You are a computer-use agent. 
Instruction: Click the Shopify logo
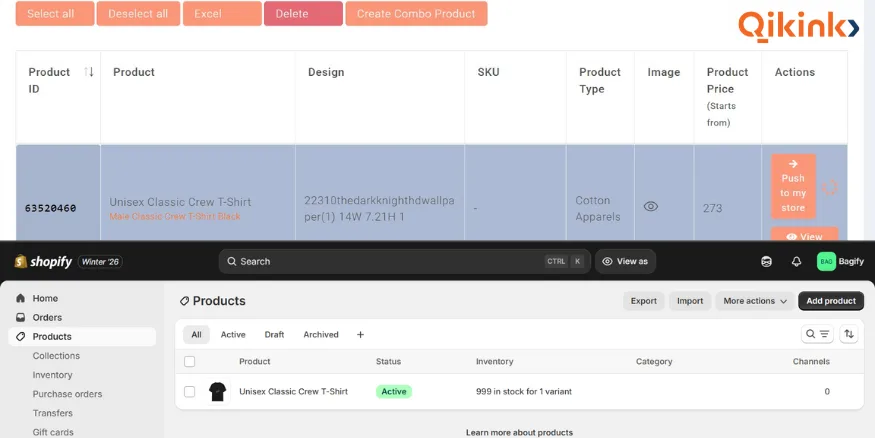coord(43,261)
